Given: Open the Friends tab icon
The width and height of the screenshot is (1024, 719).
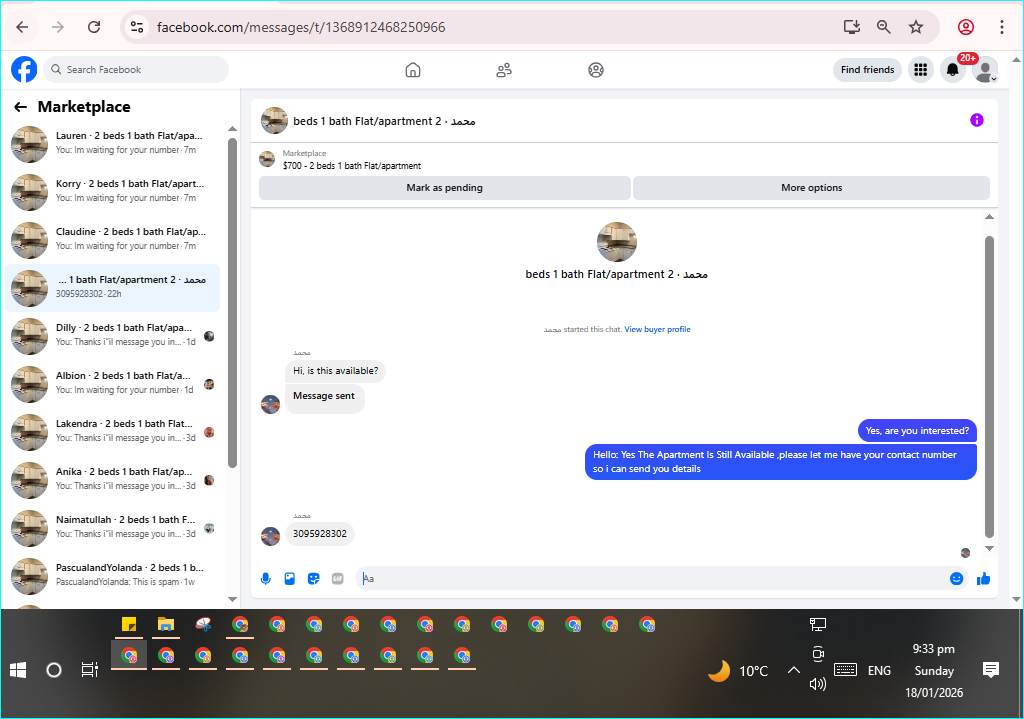Looking at the screenshot, I should [x=504, y=70].
